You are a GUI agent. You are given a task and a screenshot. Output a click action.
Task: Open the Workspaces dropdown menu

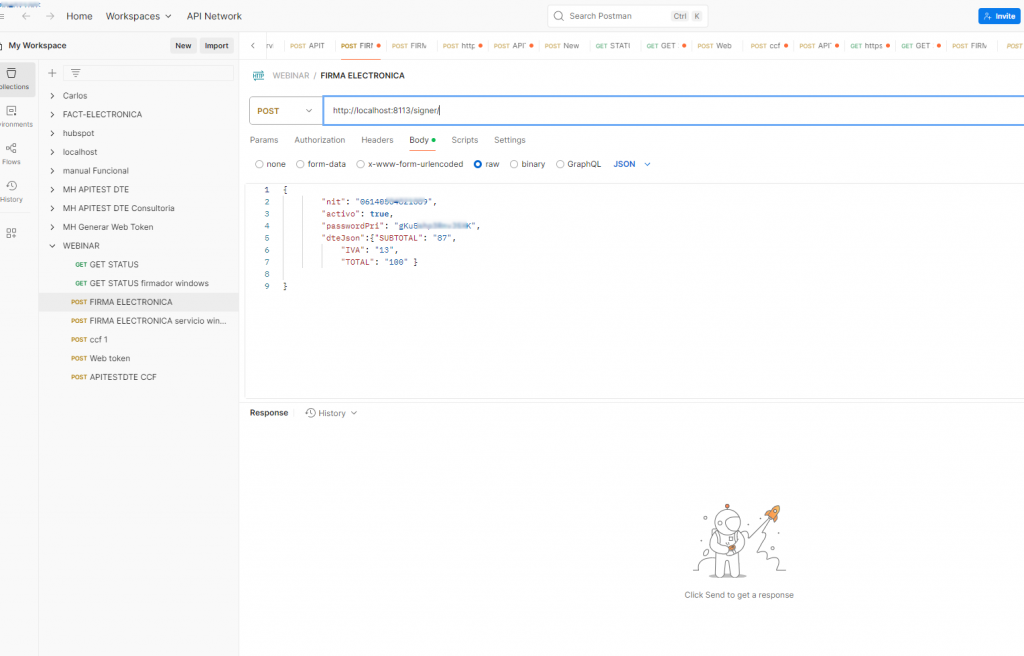click(x=138, y=16)
